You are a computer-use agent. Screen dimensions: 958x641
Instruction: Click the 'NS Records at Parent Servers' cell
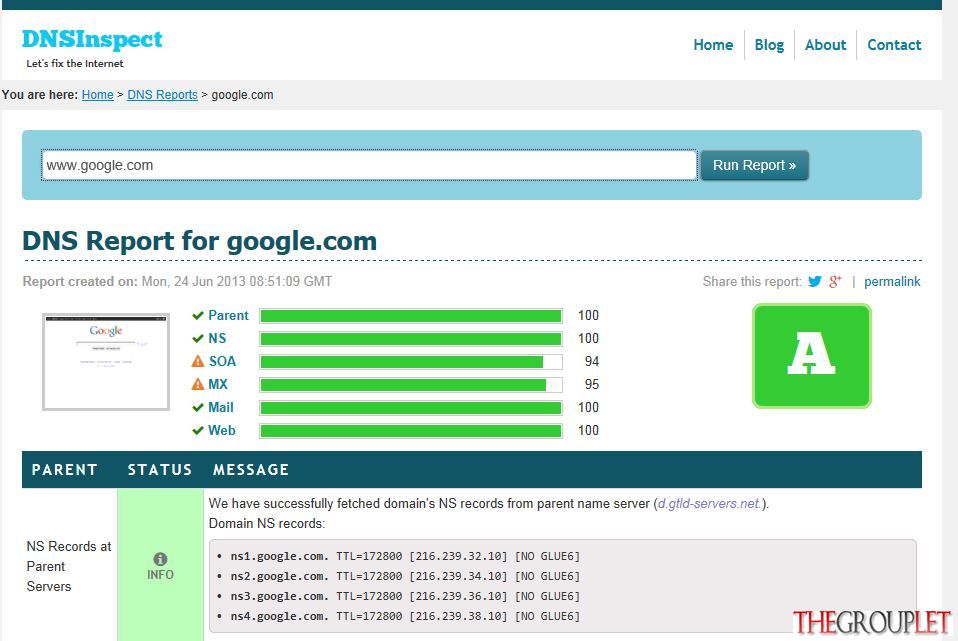tap(69, 566)
